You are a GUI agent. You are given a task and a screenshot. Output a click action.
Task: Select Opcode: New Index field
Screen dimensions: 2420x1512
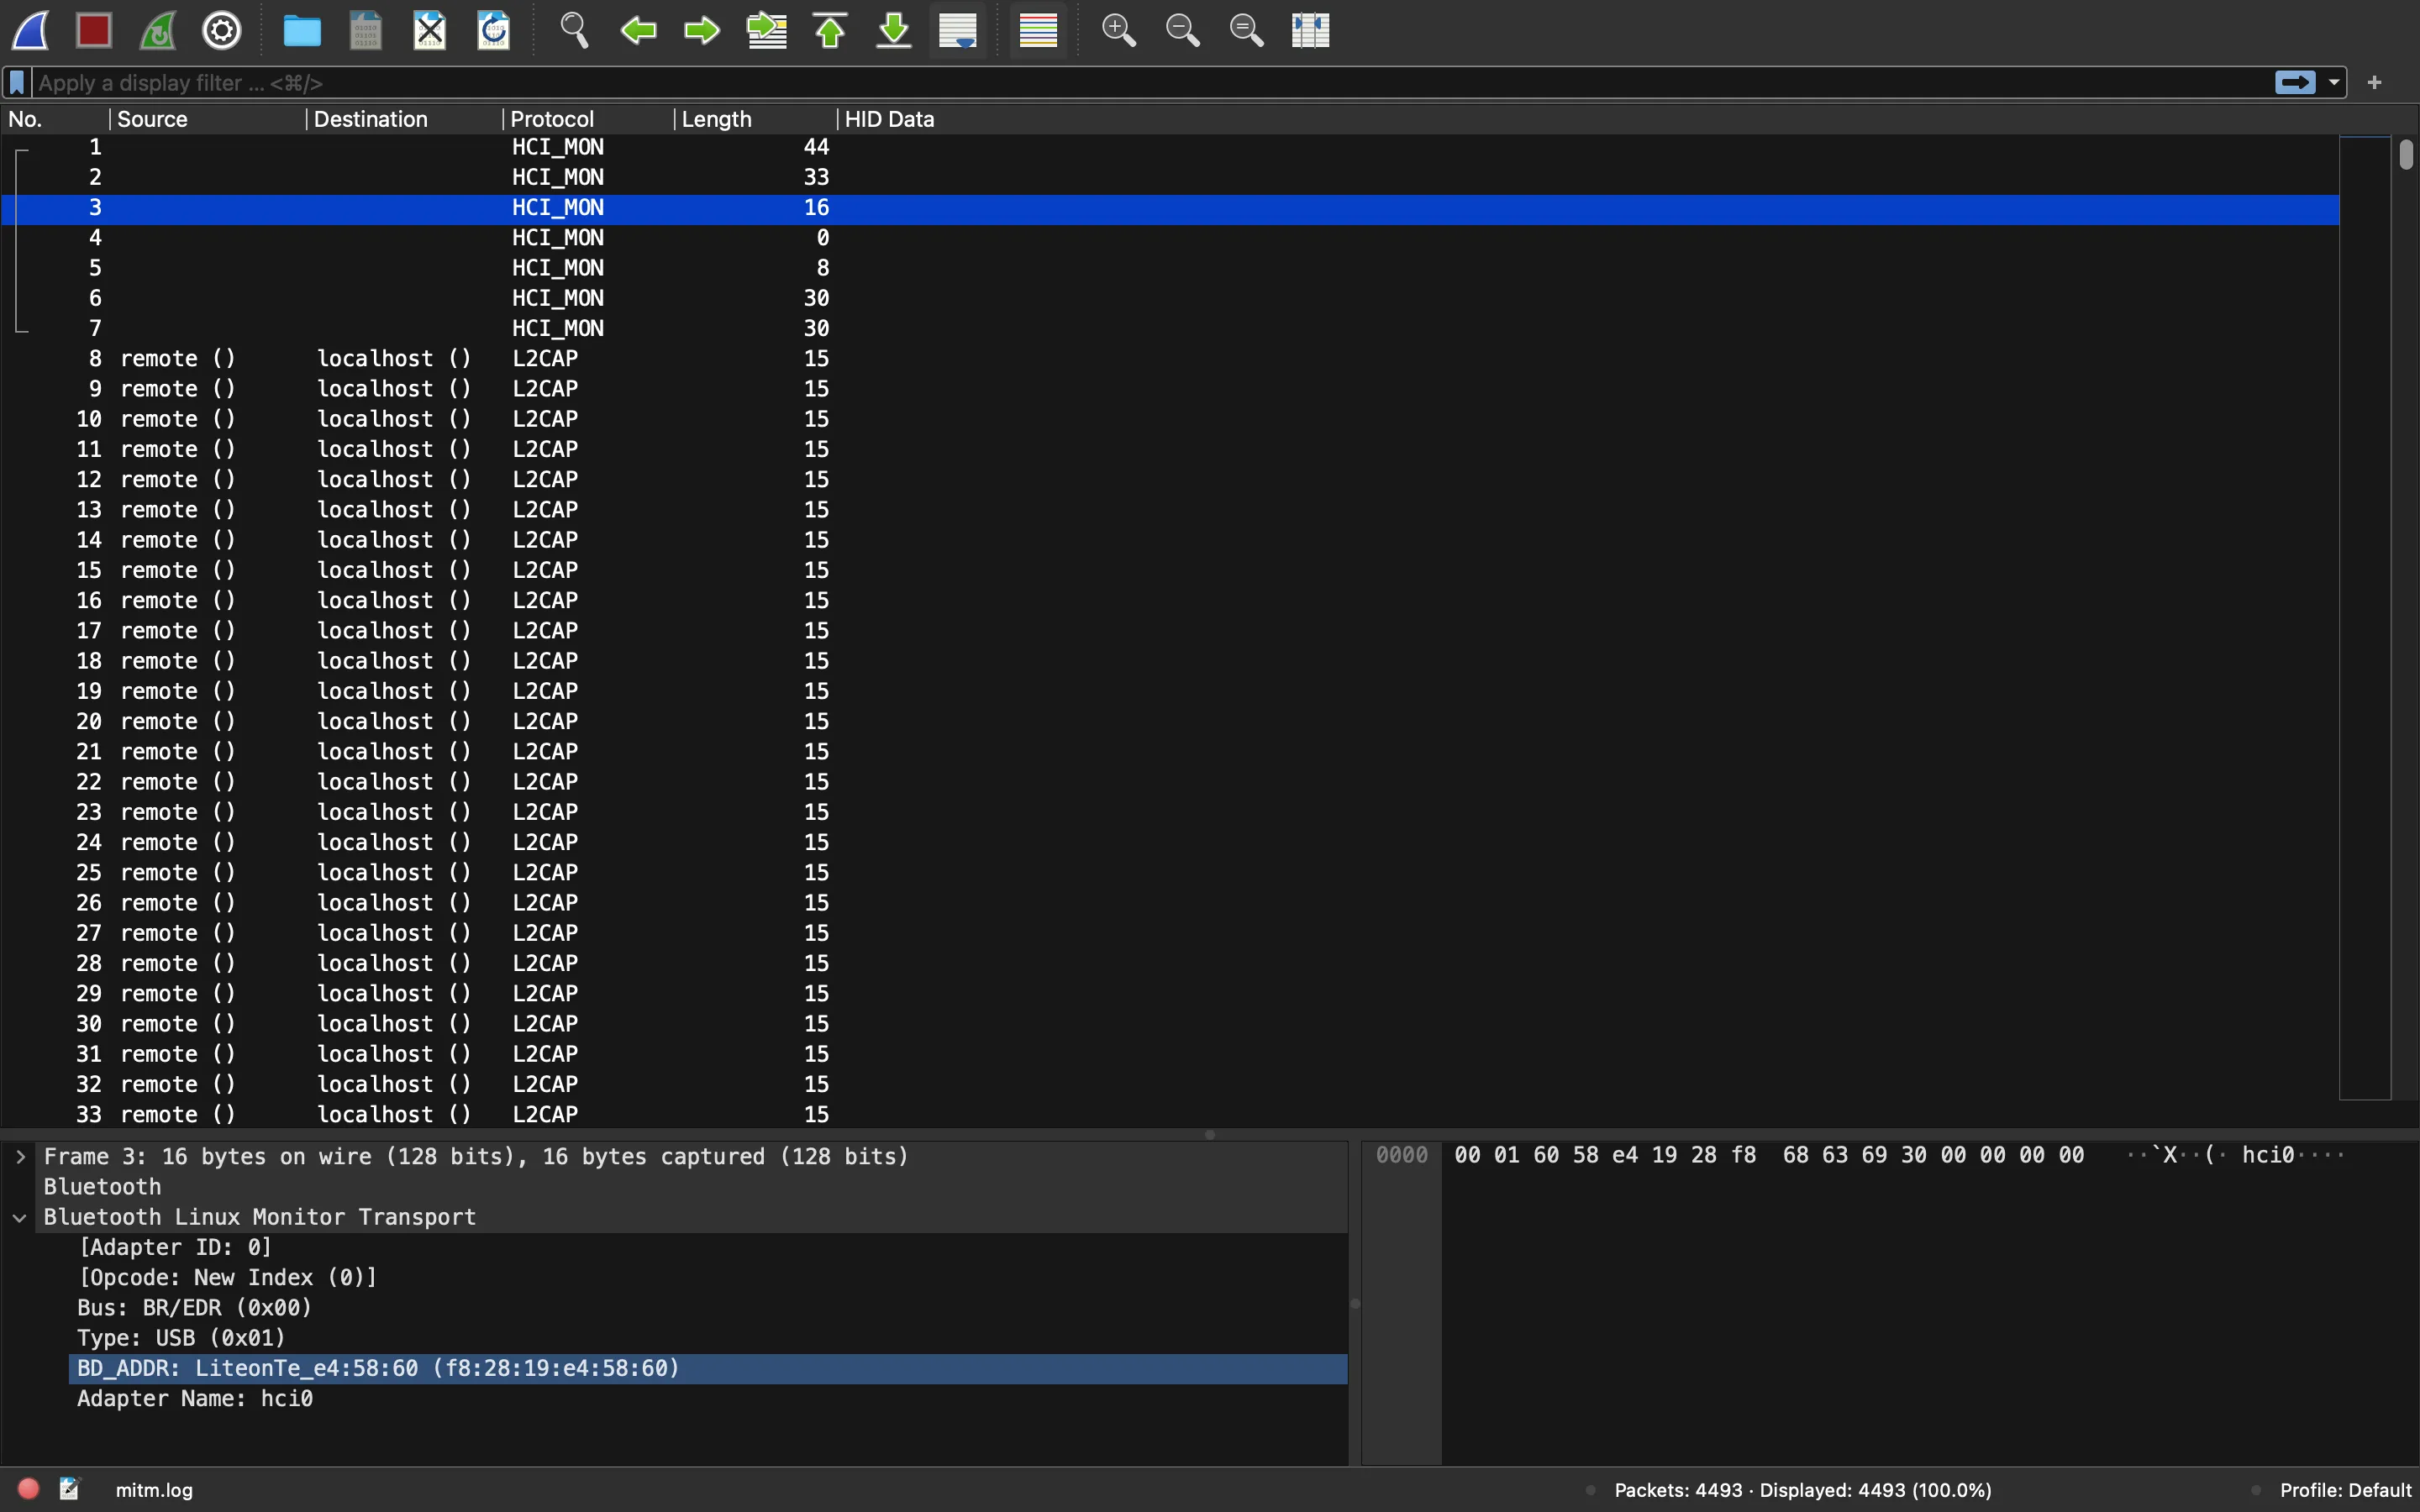pyautogui.click(x=227, y=1278)
